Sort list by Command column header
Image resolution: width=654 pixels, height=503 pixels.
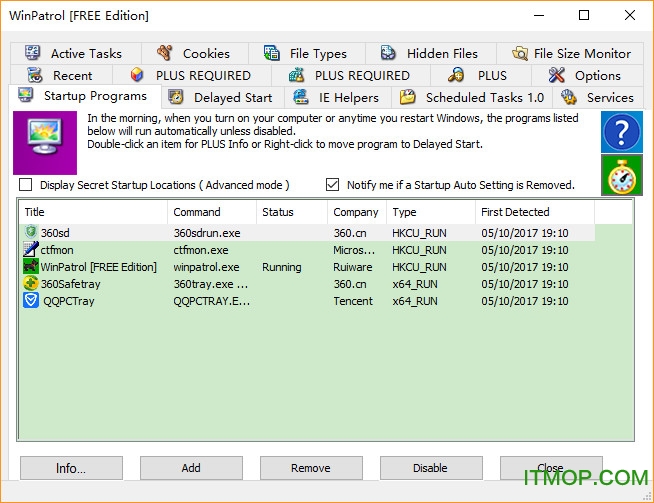212,212
